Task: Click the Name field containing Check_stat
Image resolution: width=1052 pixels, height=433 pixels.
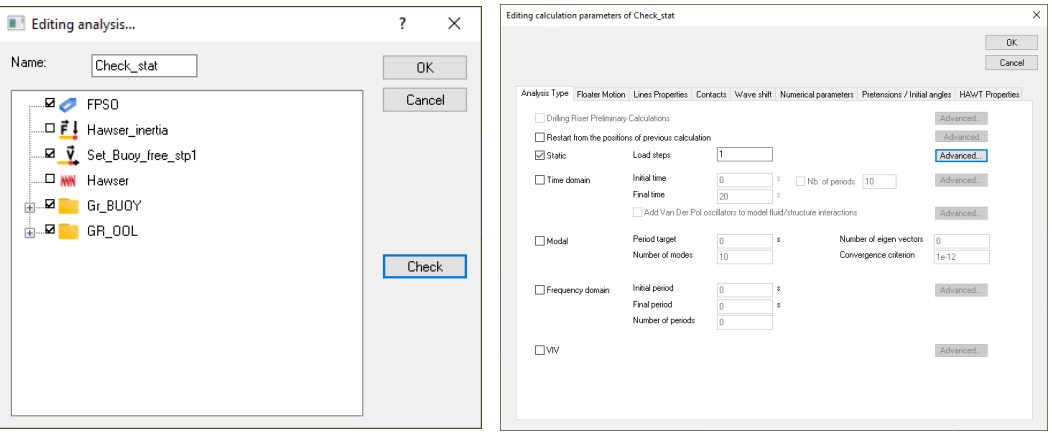Action: click(x=143, y=66)
